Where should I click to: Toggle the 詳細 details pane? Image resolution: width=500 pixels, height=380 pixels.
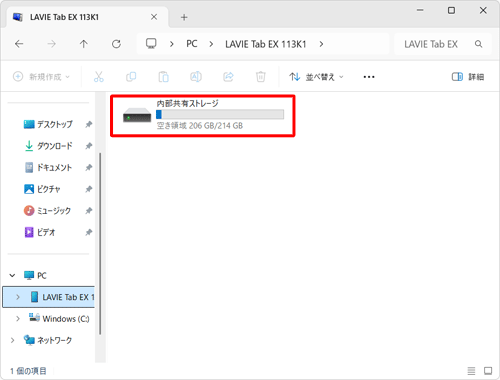point(468,77)
